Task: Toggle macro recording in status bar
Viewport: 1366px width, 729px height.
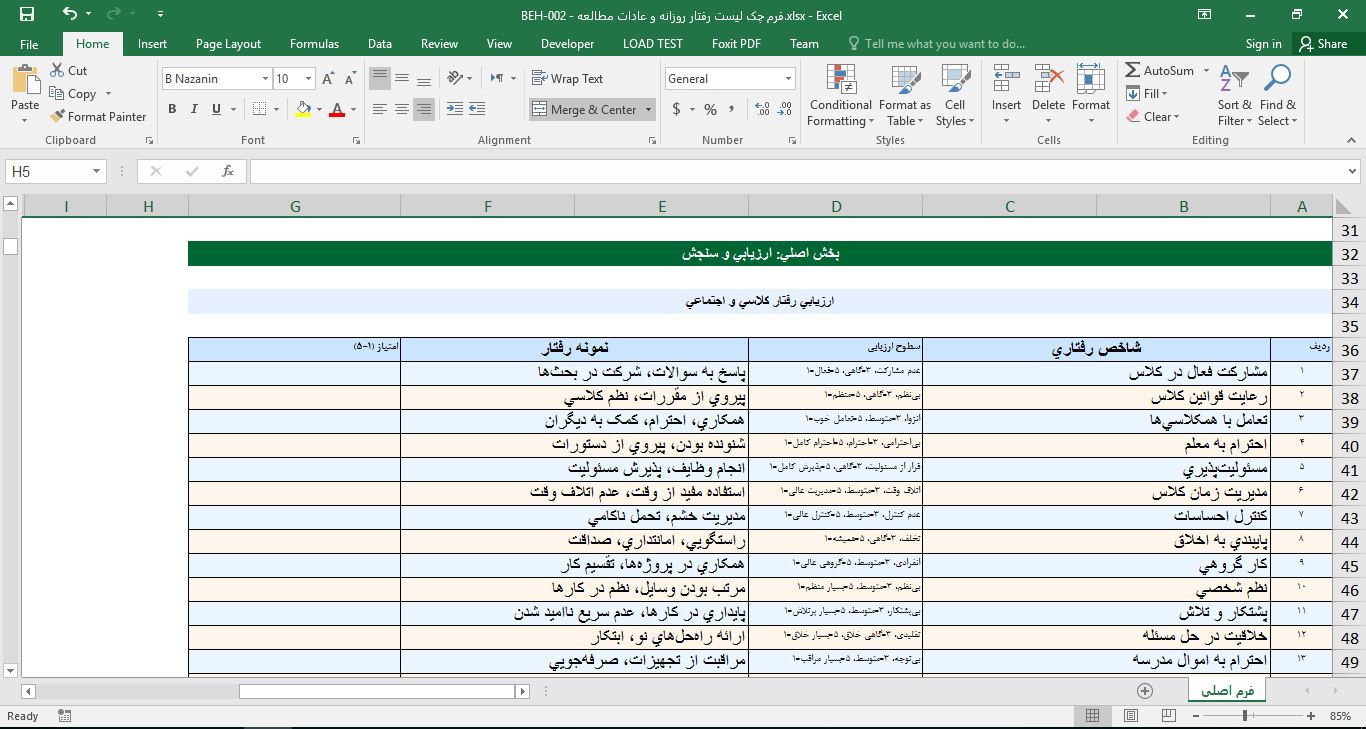Action: click(65, 716)
